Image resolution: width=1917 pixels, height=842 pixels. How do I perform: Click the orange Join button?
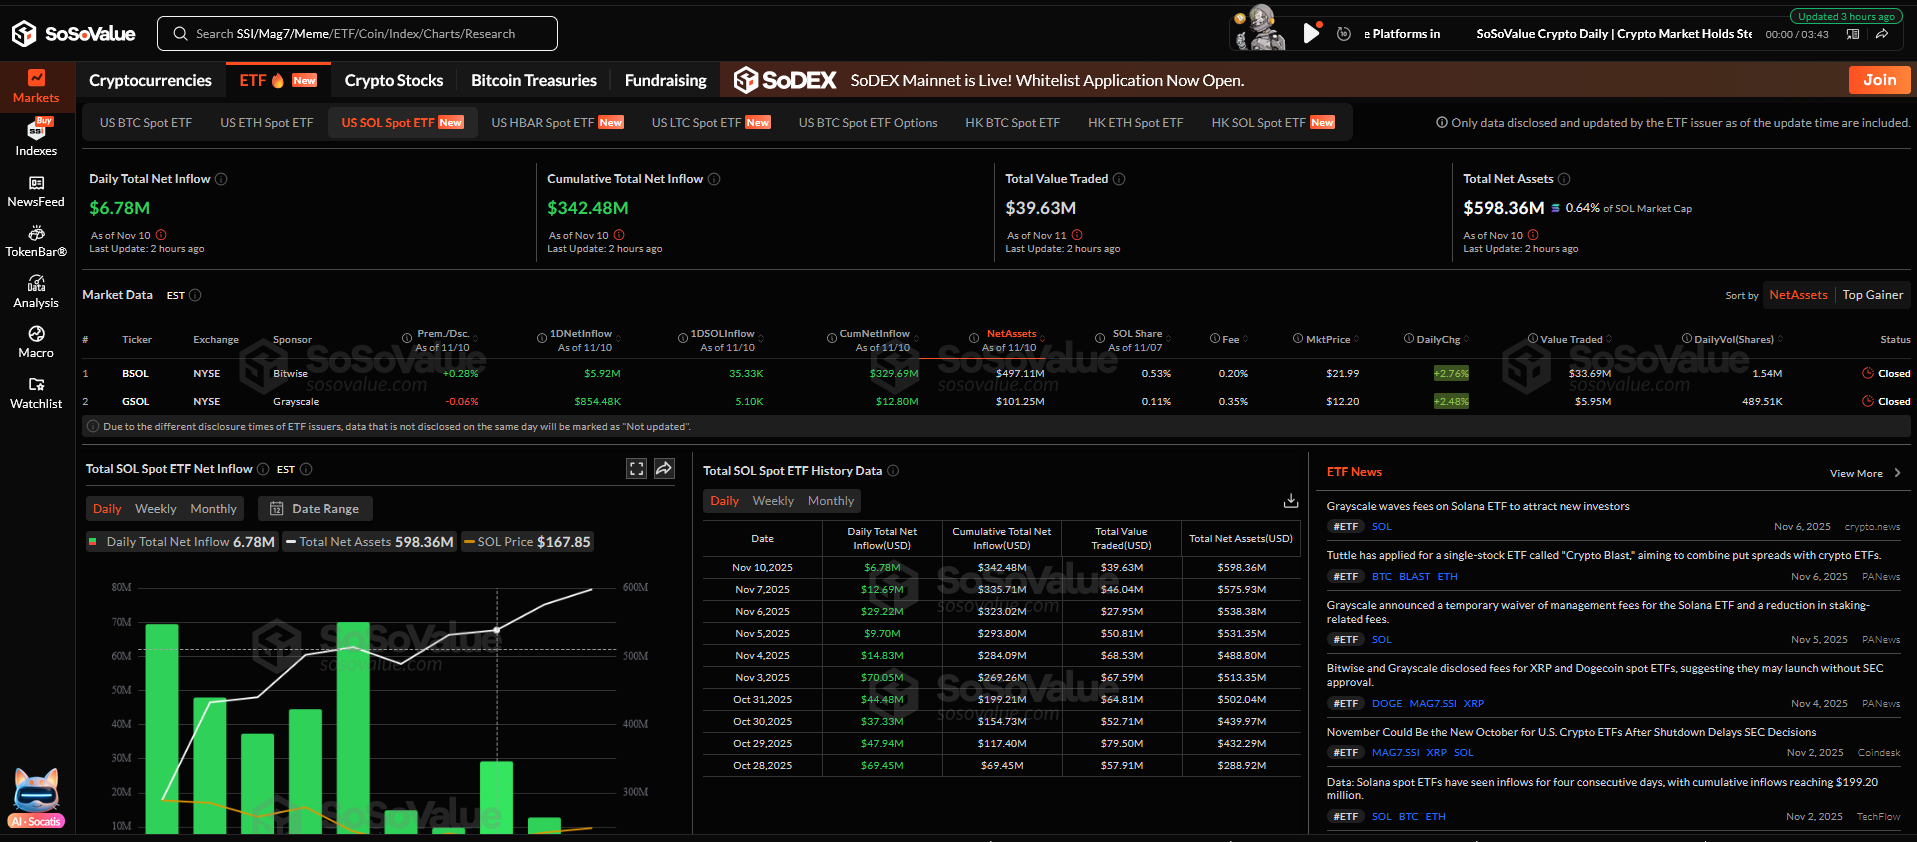[x=1879, y=80]
